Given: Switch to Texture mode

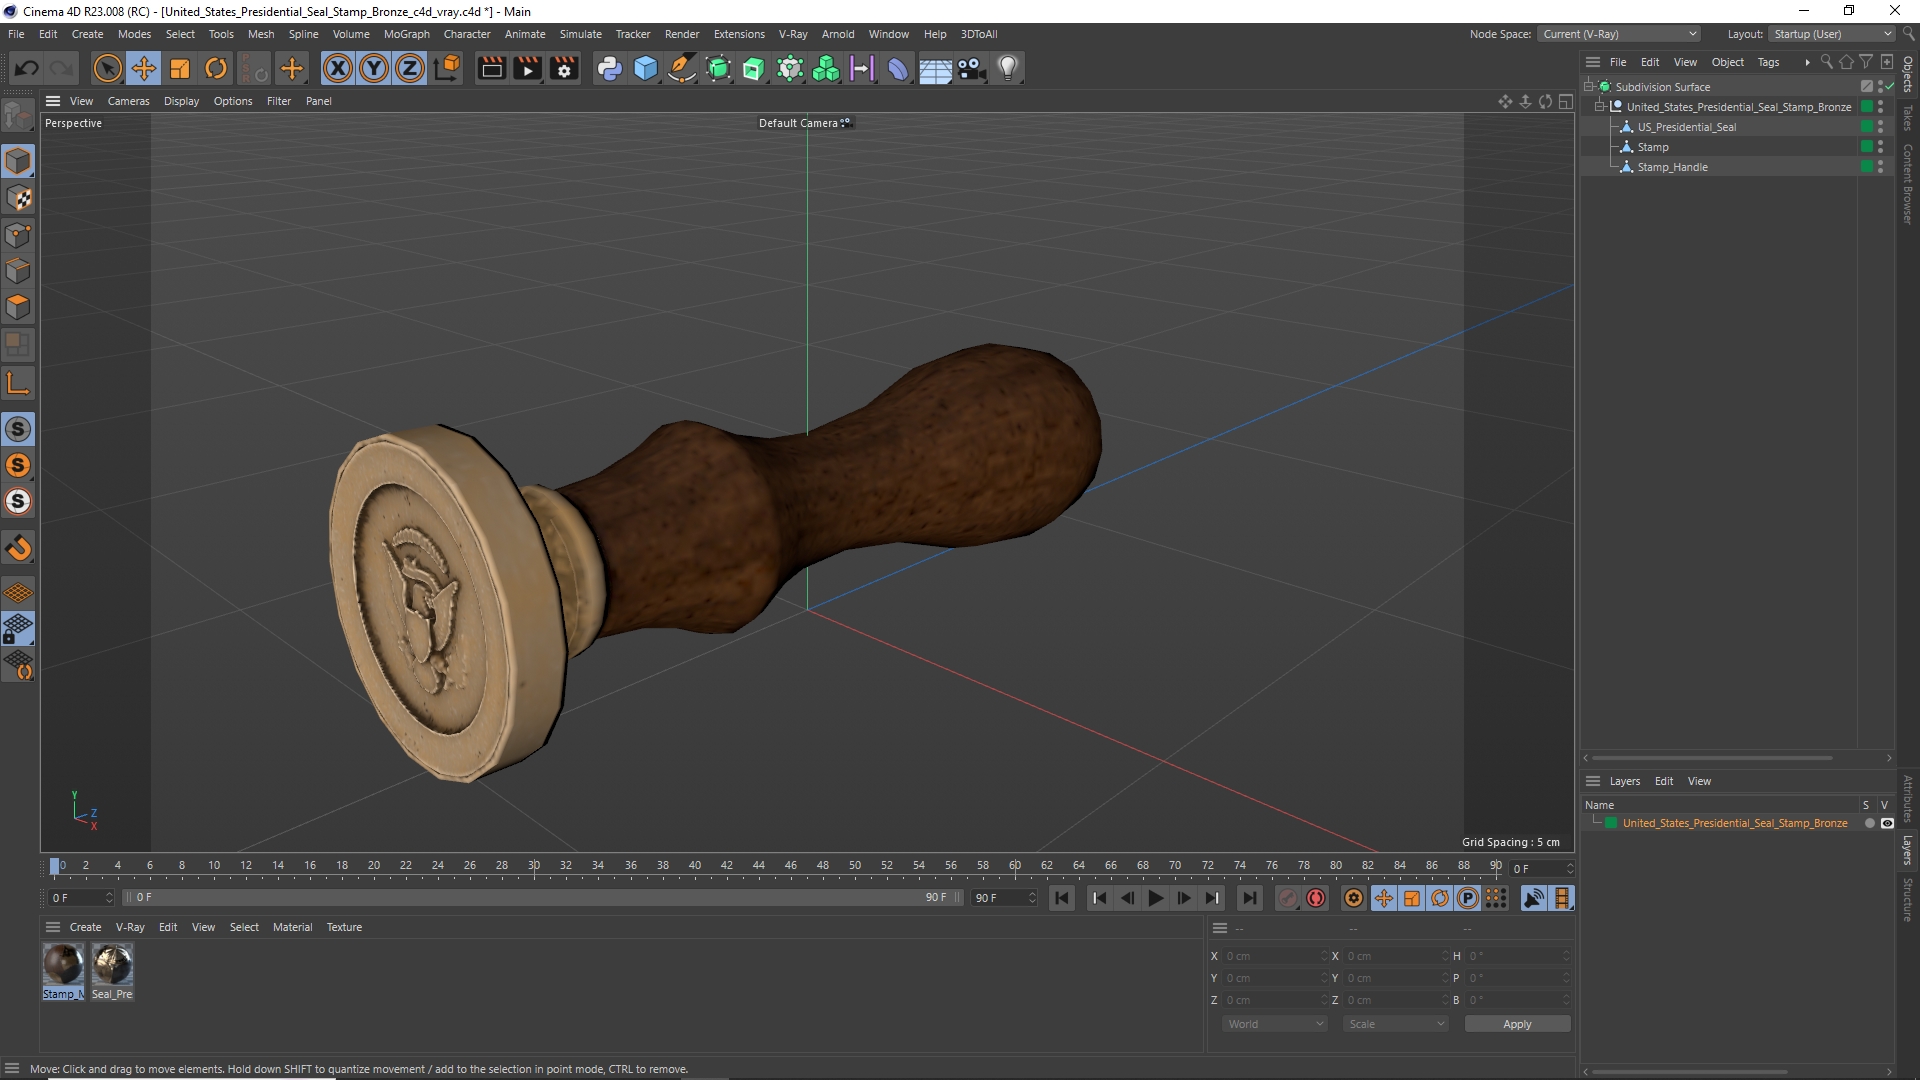Looking at the screenshot, I should coord(18,198).
